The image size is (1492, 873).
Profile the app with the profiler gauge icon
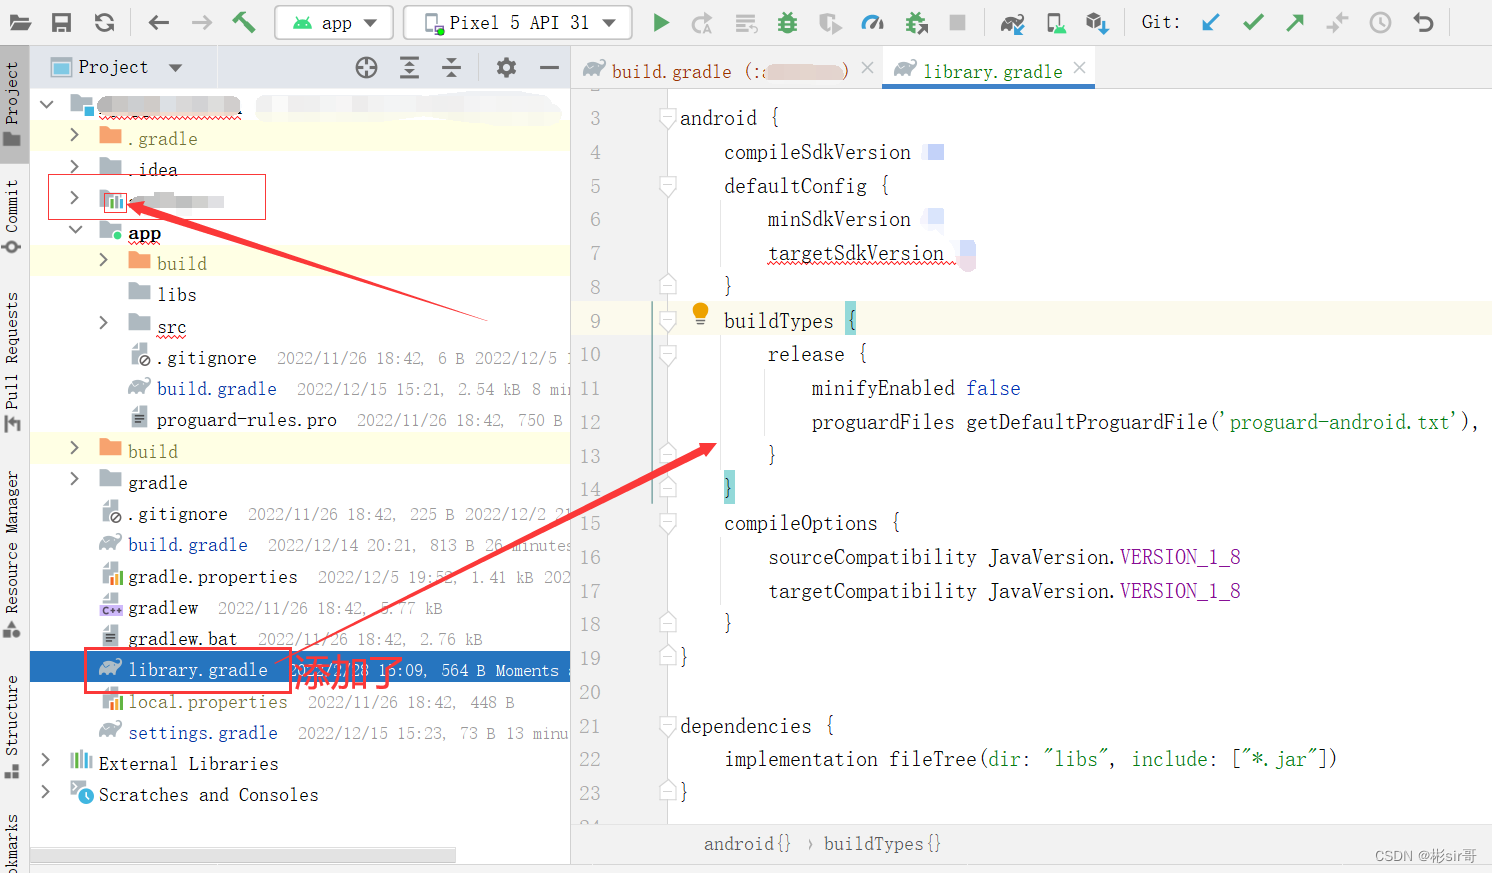click(872, 22)
